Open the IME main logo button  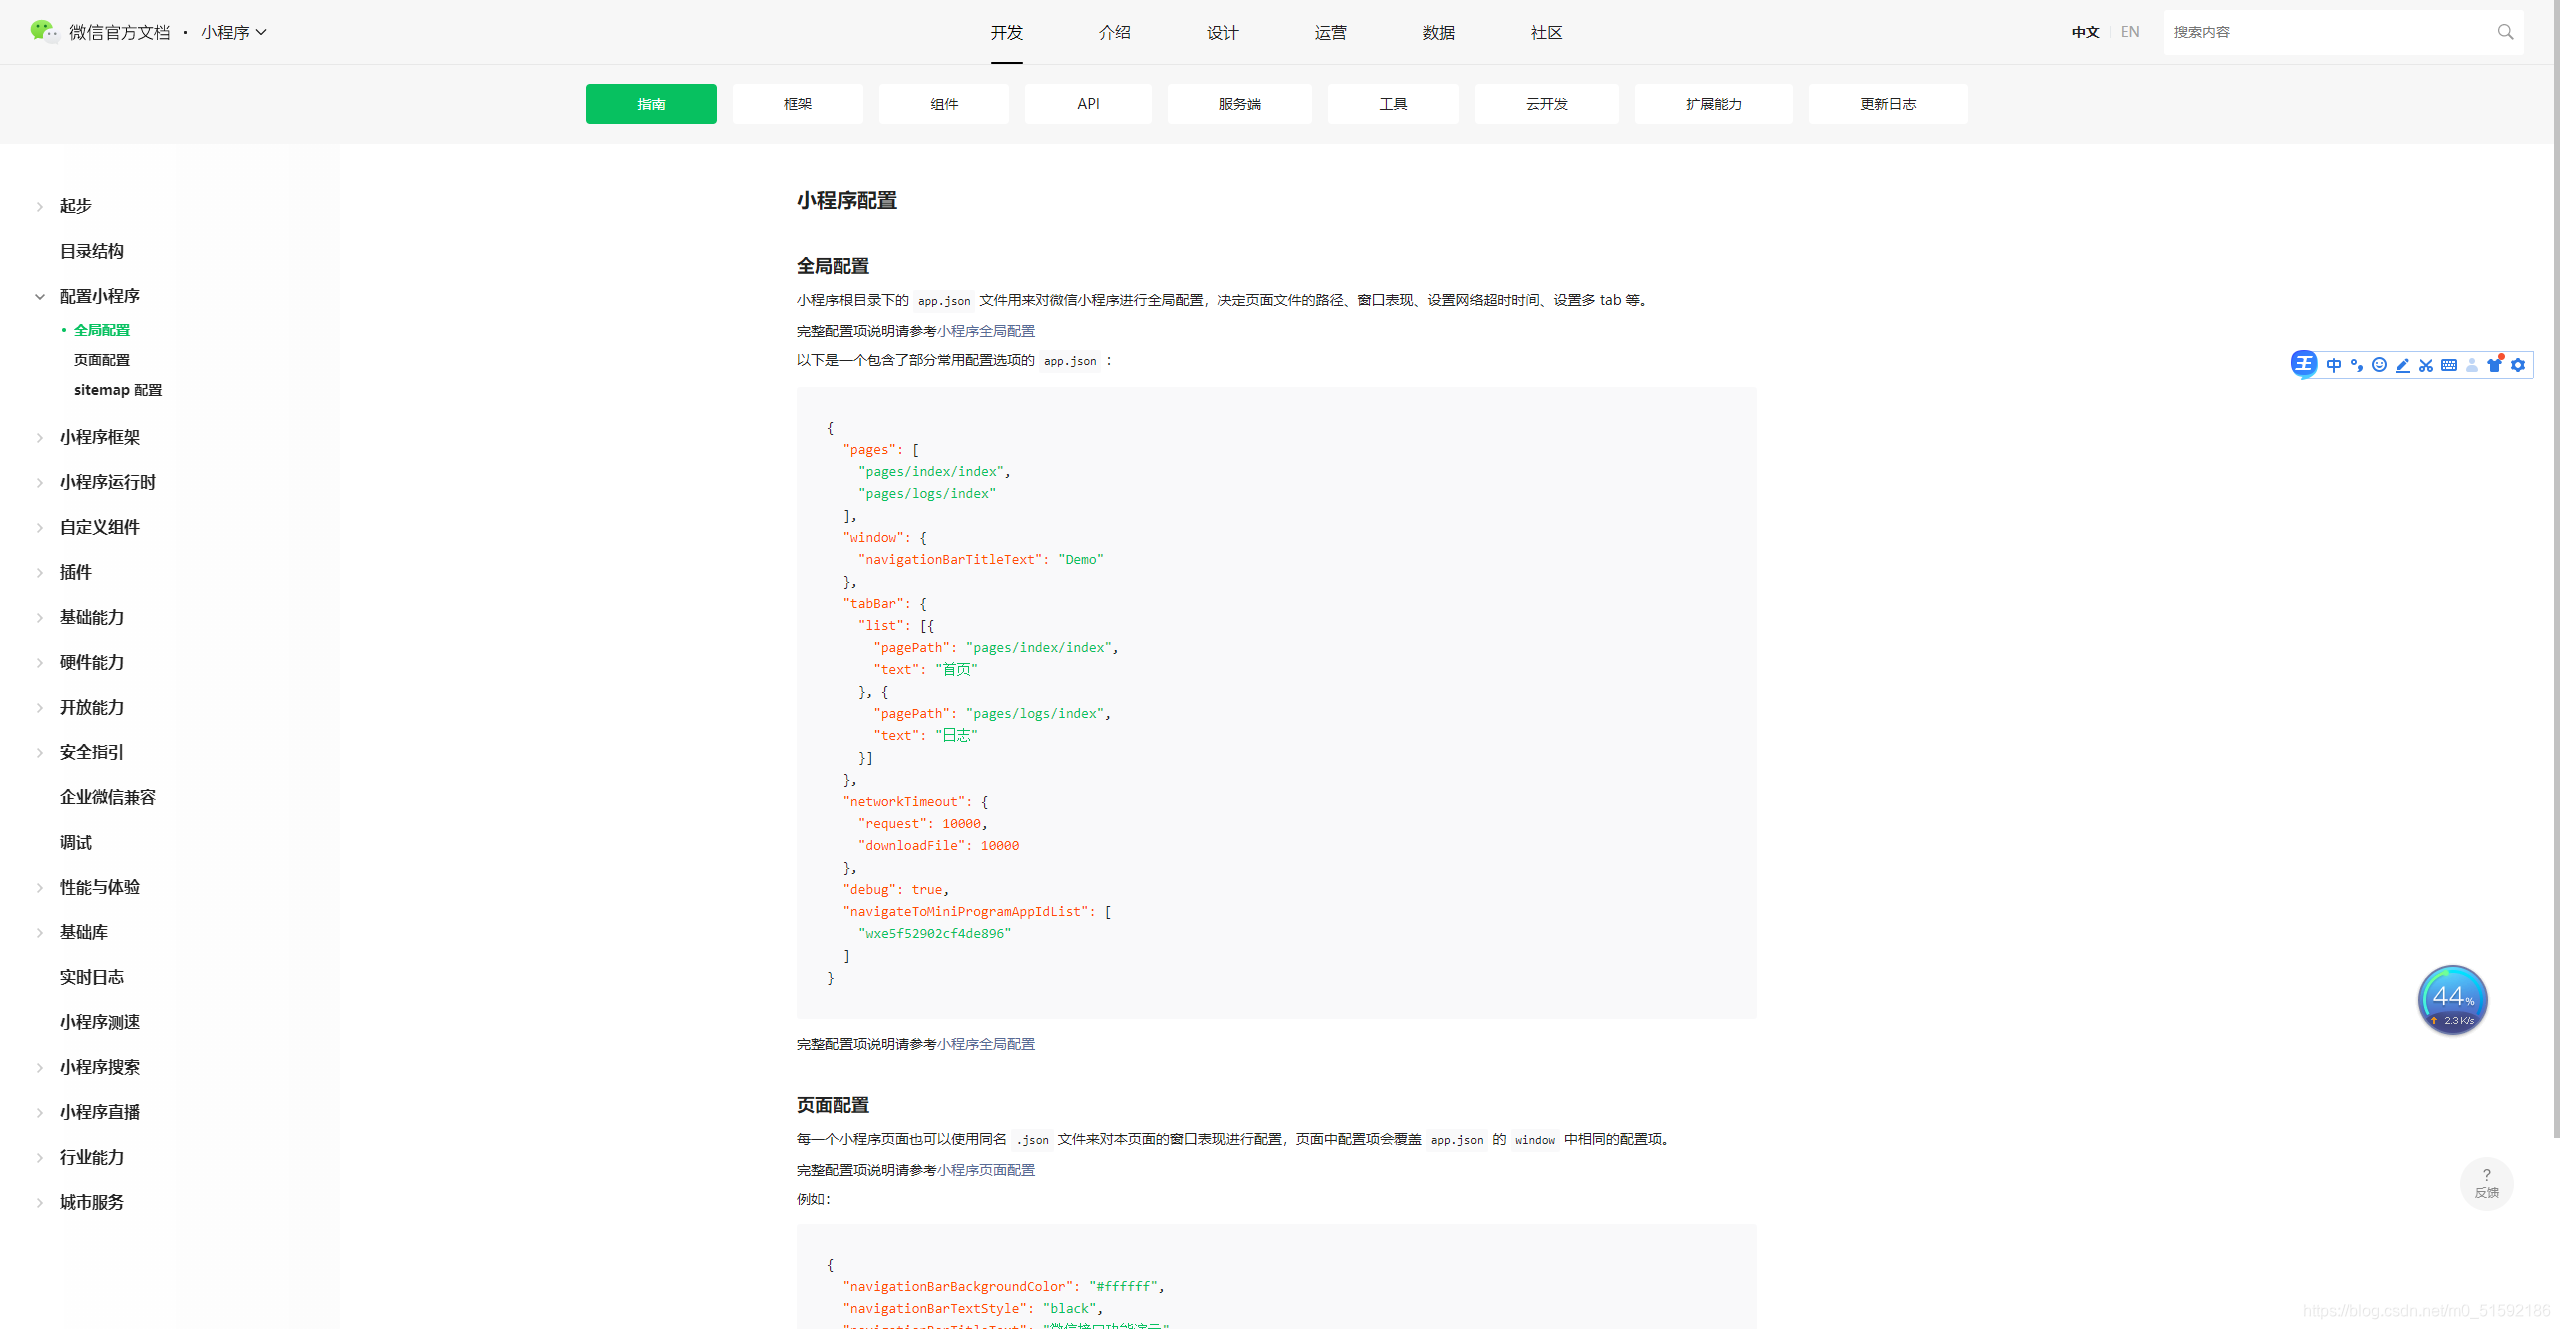[x=2304, y=364]
